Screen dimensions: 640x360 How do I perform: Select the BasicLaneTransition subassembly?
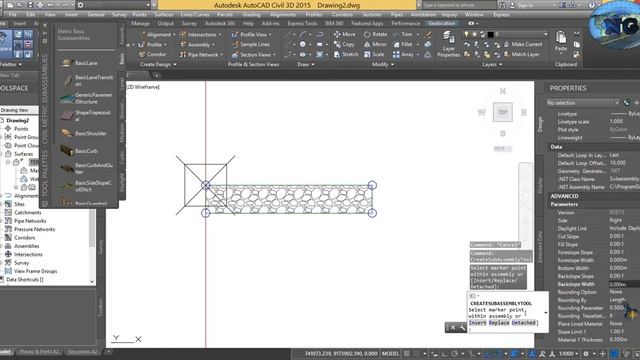[87, 80]
